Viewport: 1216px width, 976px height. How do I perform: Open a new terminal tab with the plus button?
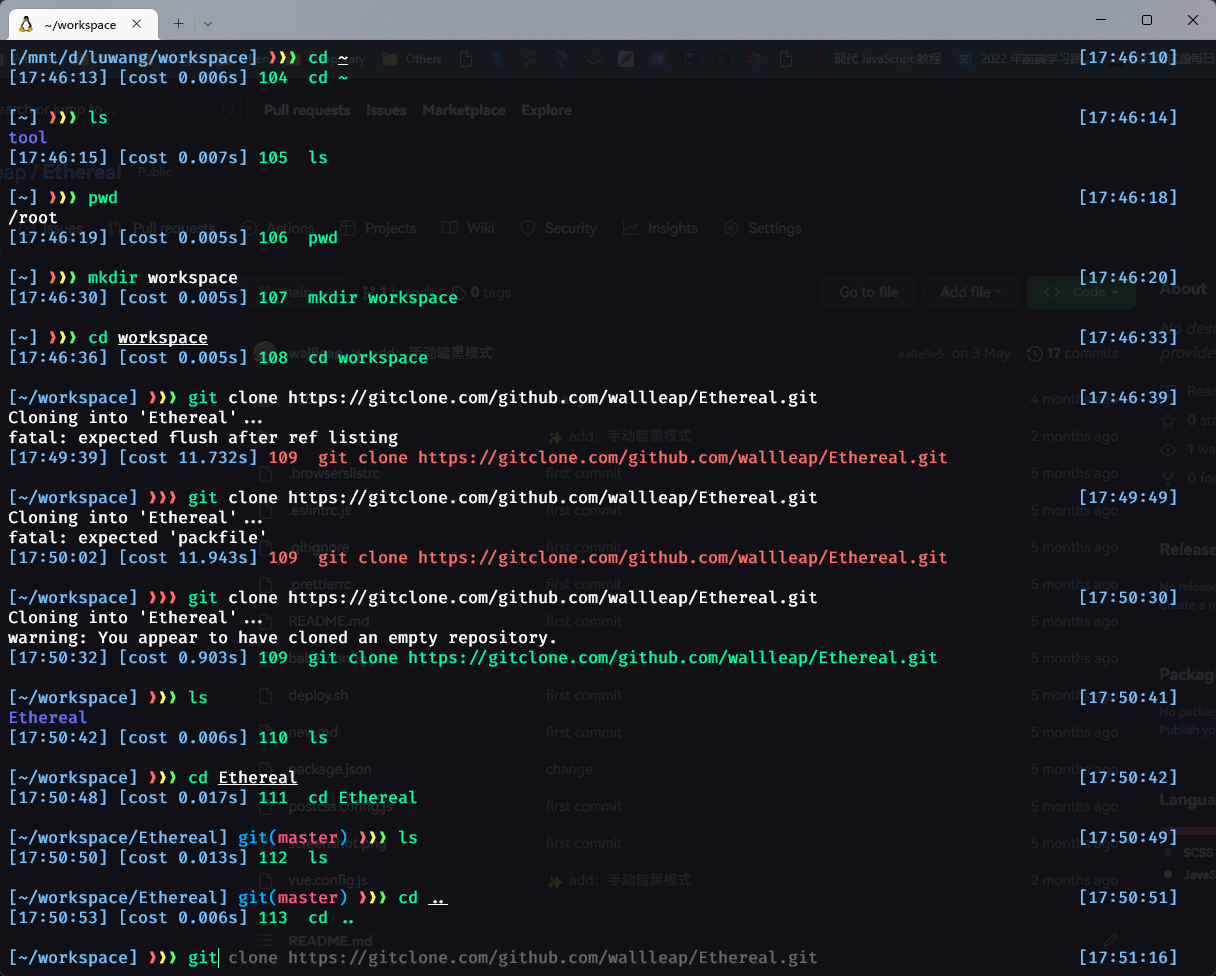pos(178,23)
